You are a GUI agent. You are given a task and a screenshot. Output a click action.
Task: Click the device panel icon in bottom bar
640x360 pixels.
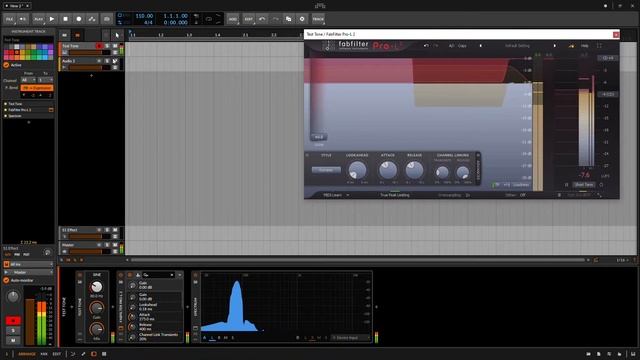click(x=93, y=354)
